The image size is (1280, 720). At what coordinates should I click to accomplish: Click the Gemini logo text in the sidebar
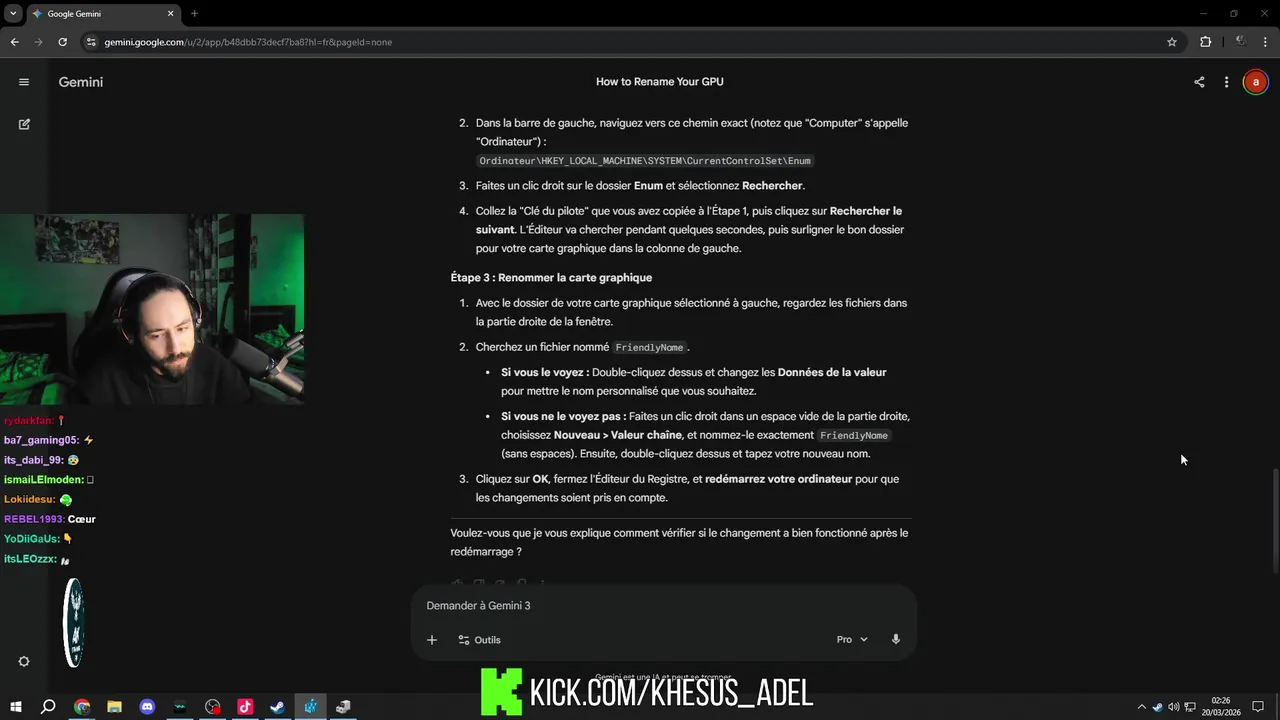[x=81, y=82]
